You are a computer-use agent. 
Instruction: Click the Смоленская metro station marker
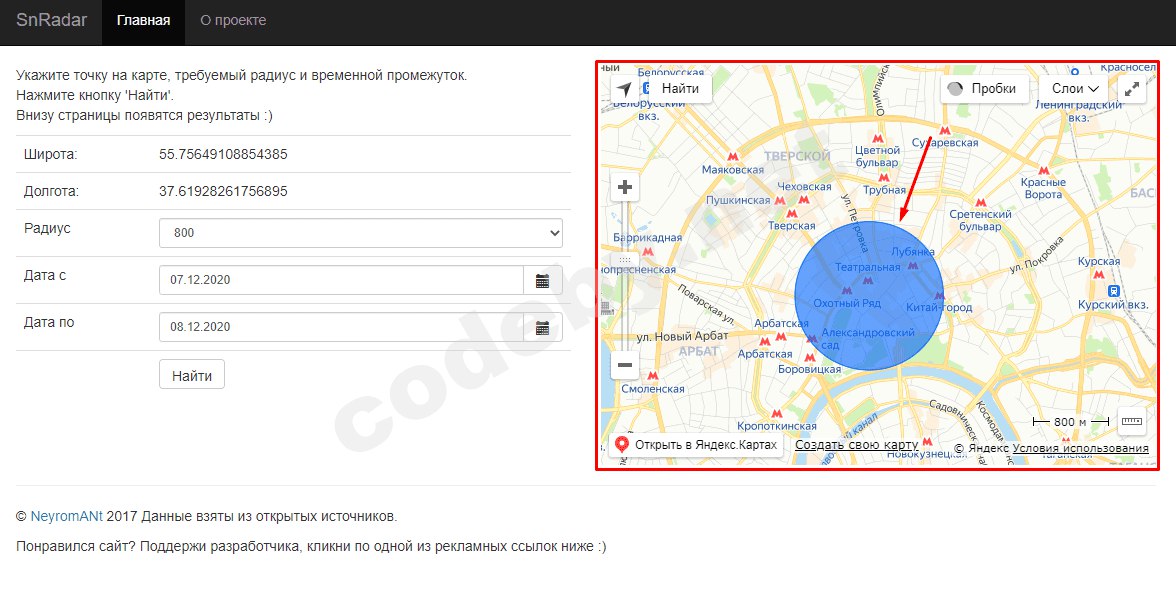point(652,376)
